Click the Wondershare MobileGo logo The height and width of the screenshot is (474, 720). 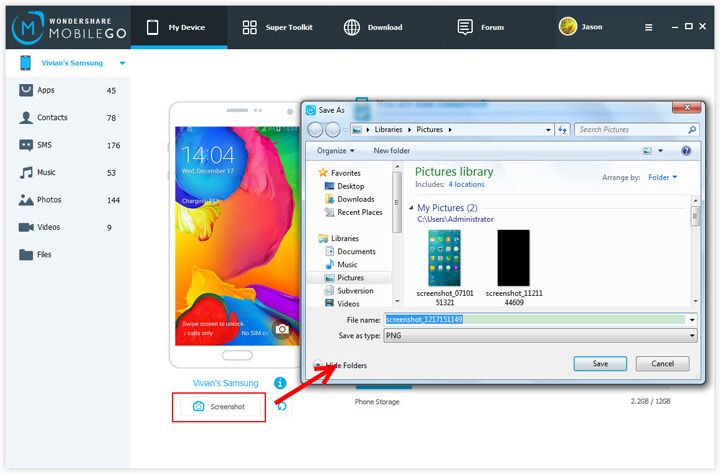69,27
